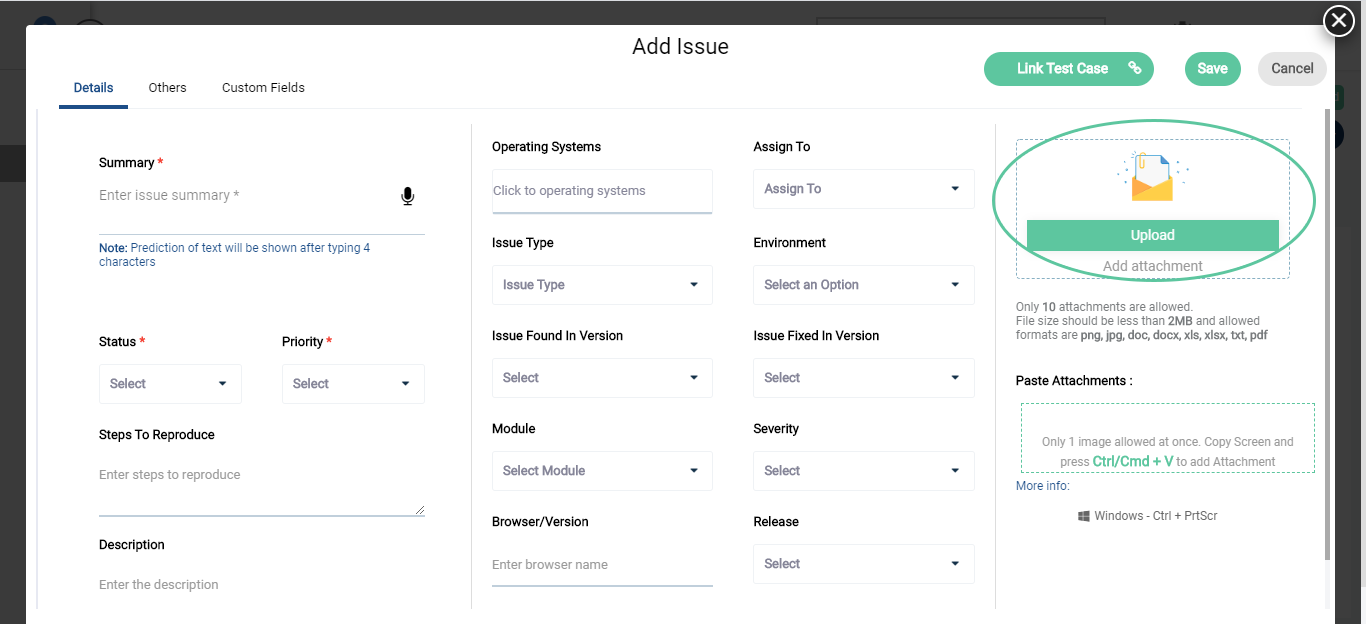Open the Custom Fields tab
1366x624 pixels.
point(263,88)
